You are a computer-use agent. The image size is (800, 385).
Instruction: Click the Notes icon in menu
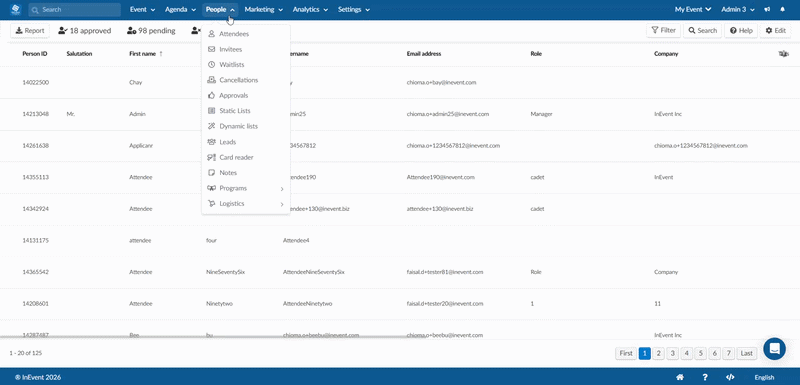211,172
